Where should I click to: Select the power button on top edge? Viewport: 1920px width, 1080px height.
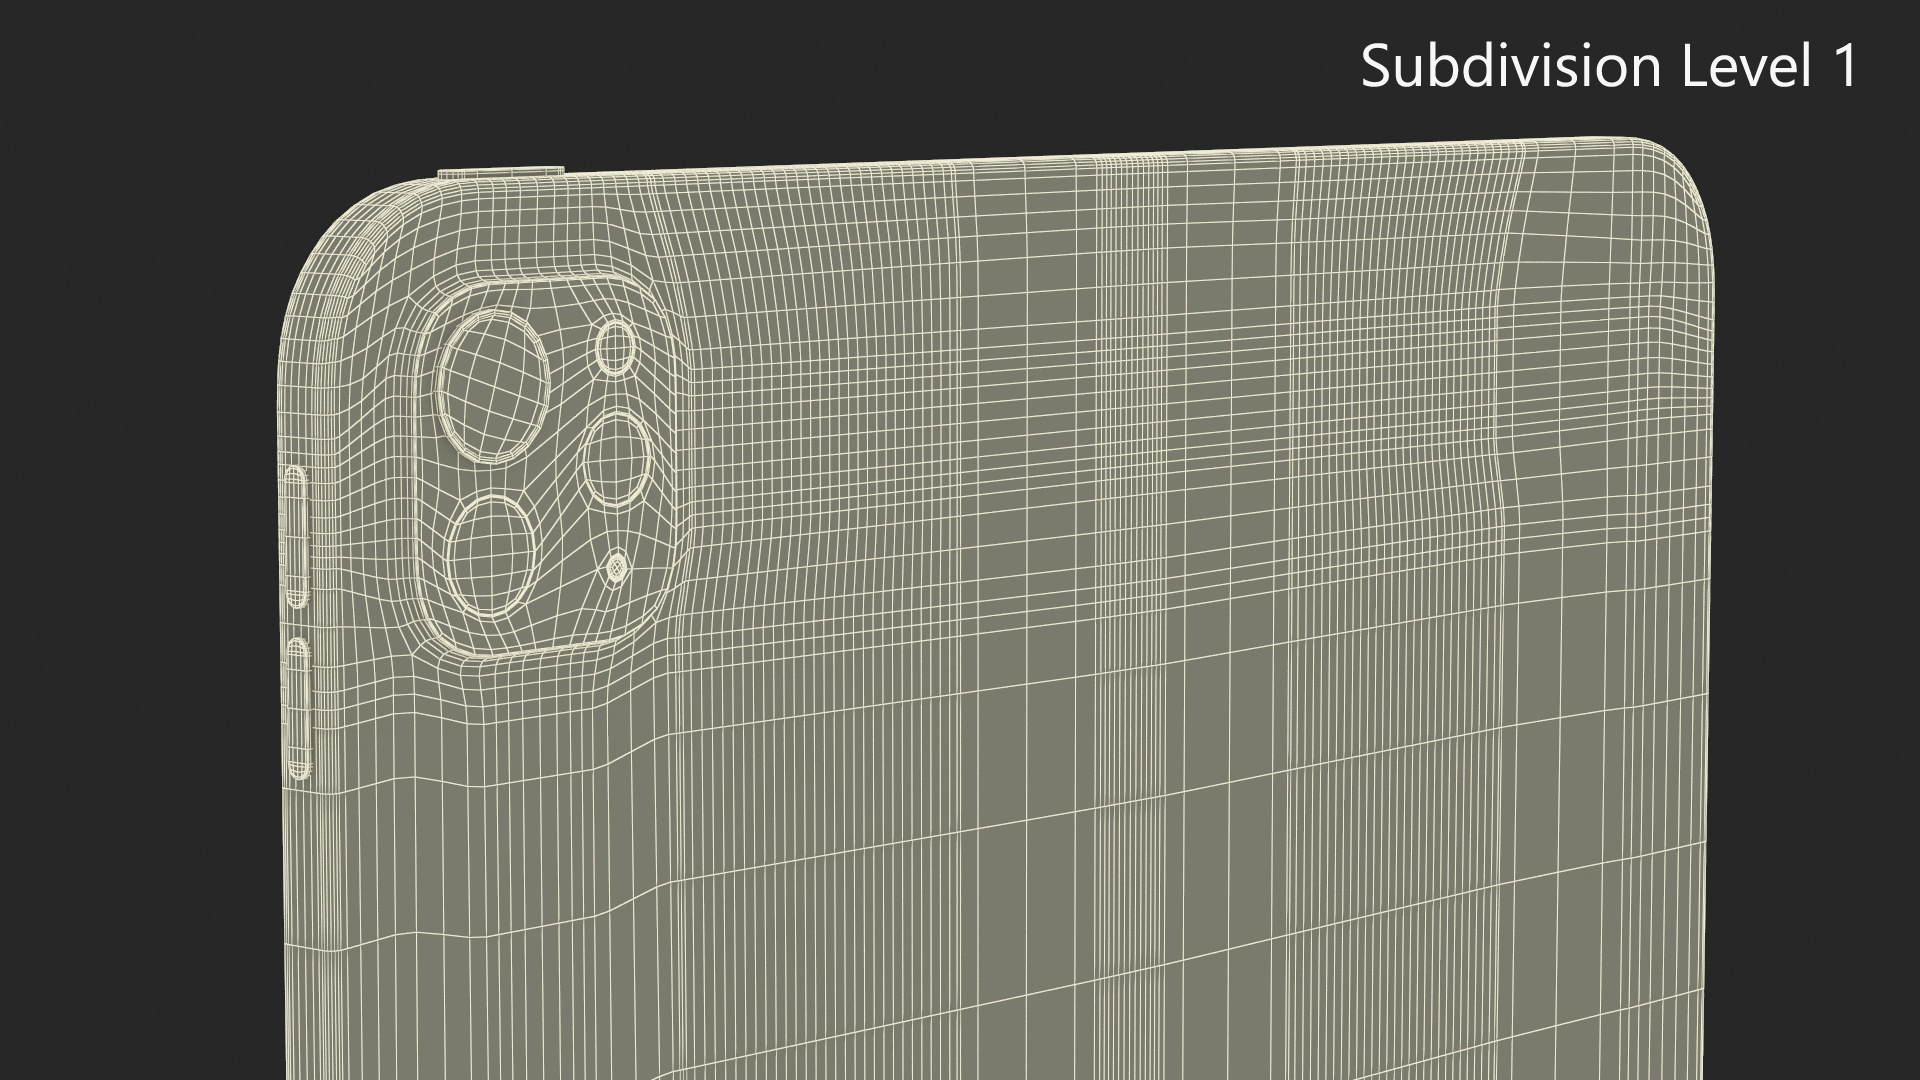pos(502,171)
